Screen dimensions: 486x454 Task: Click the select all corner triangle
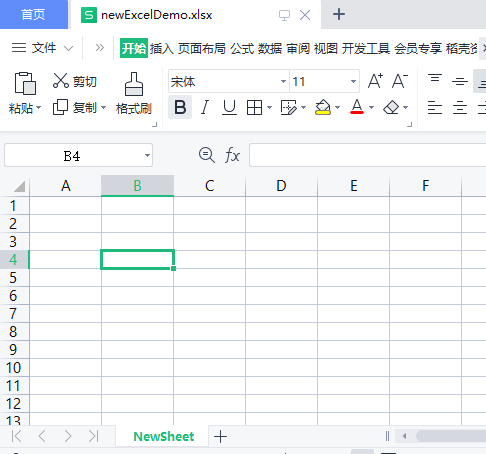coord(19,186)
